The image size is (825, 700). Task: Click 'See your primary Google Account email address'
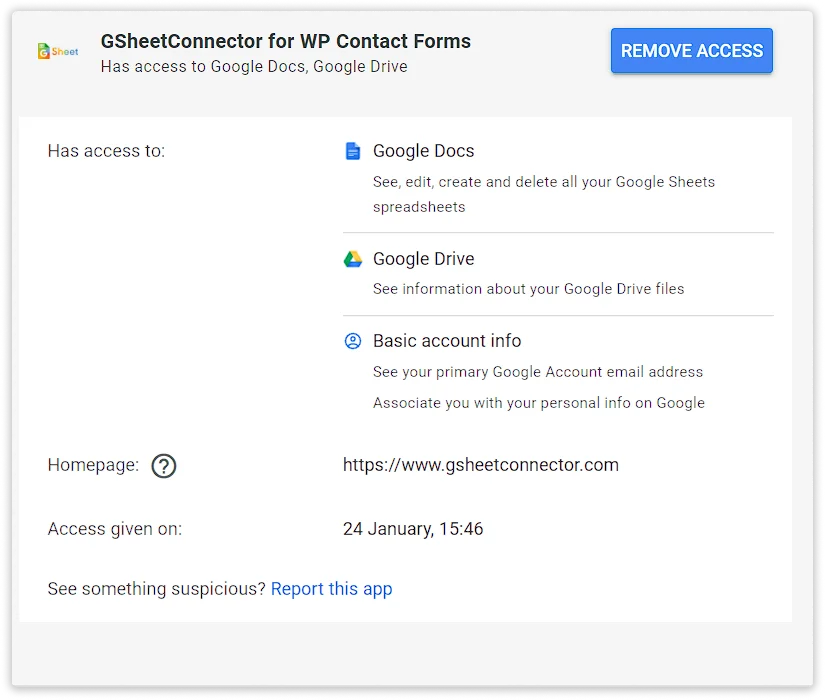537,372
